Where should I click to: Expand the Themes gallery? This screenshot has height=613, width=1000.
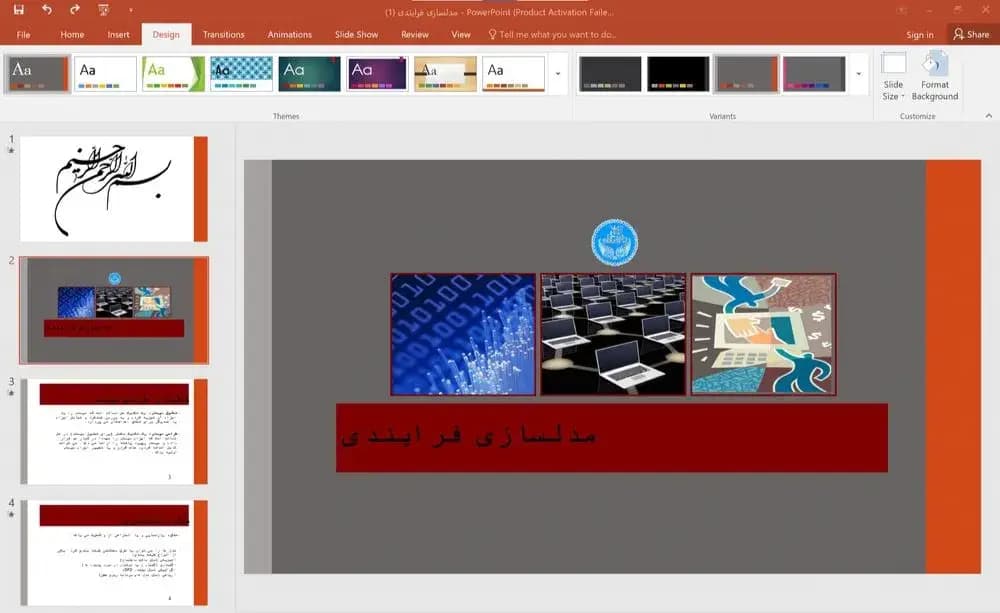pos(558,74)
